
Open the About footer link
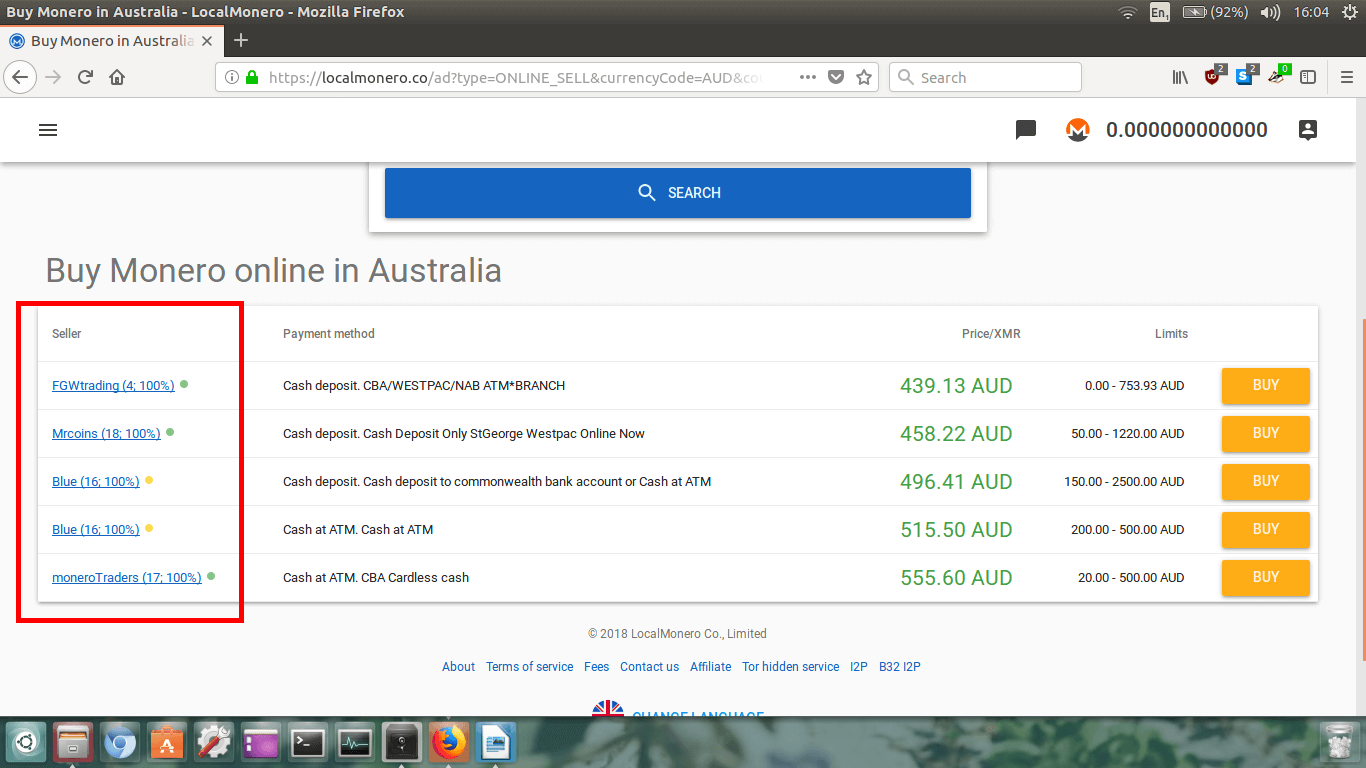pyautogui.click(x=459, y=667)
